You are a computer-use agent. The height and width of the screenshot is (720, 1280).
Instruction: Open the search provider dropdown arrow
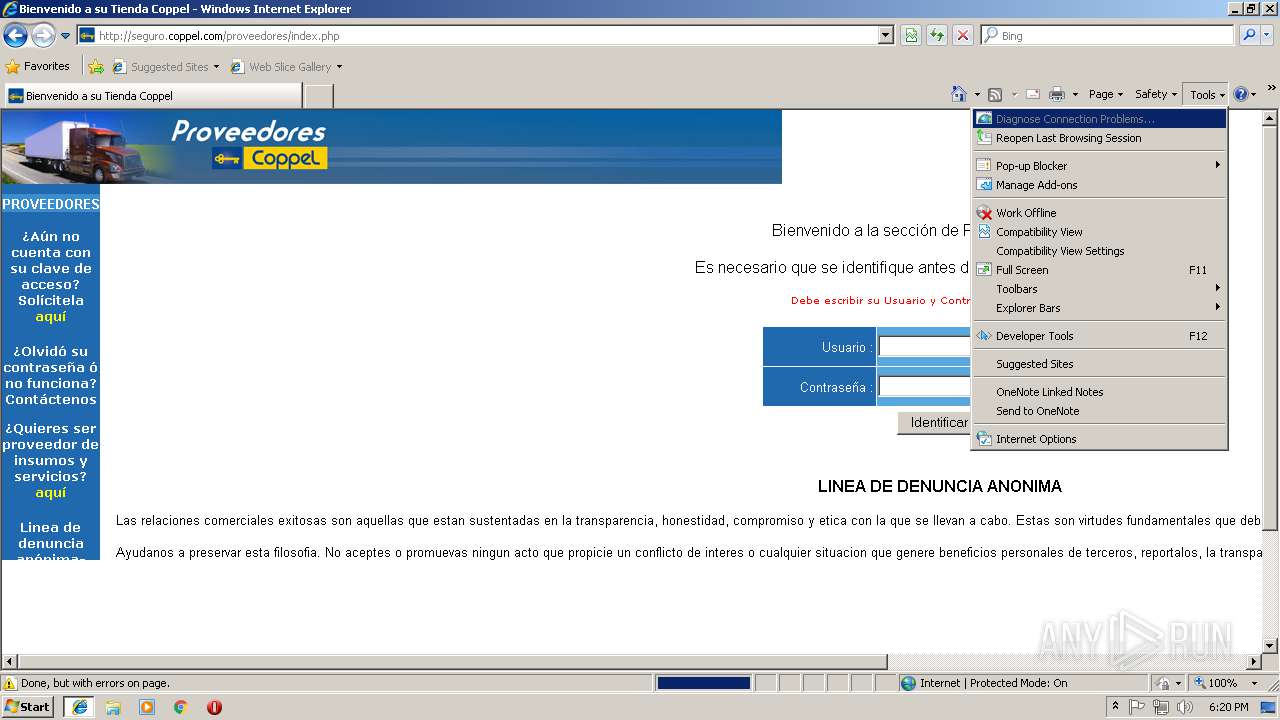[1268, 35]
